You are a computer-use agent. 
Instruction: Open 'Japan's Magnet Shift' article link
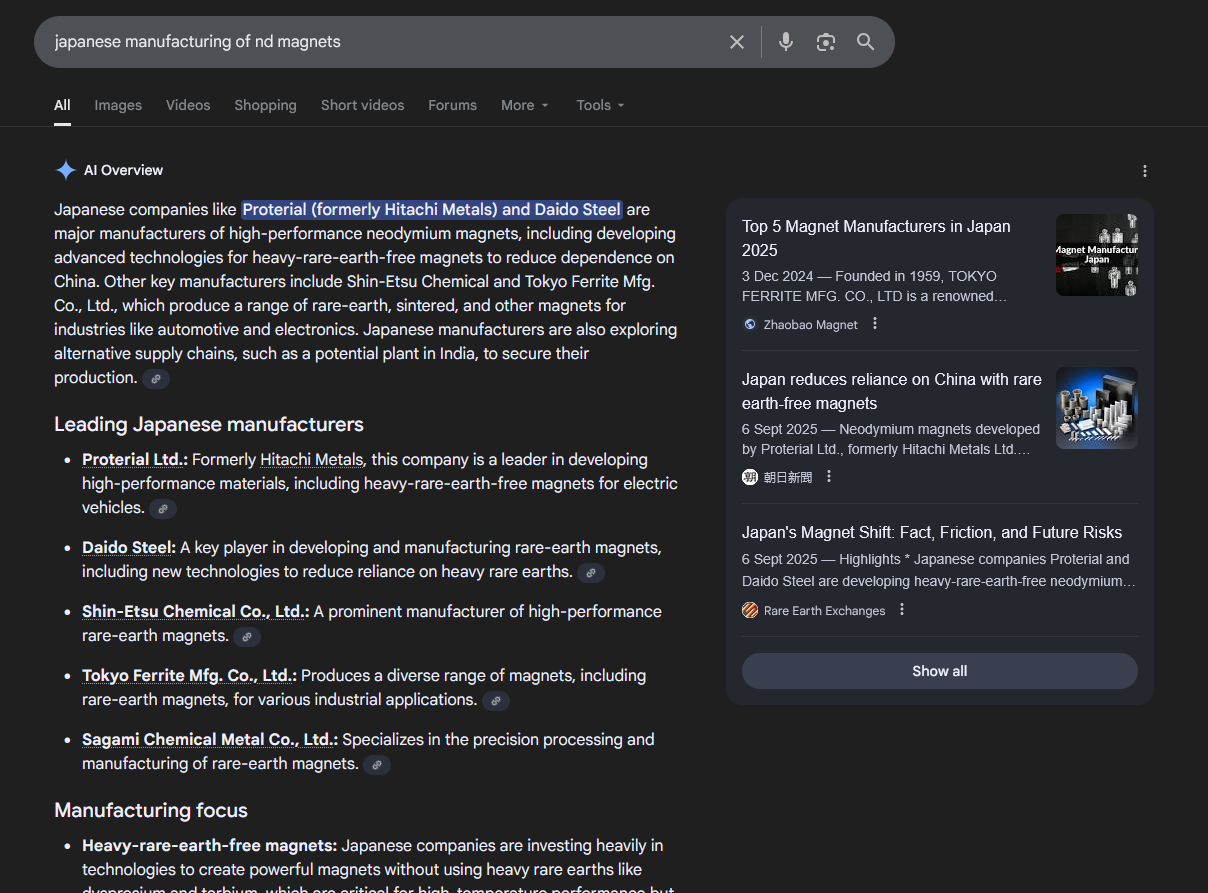click(932, 532)
